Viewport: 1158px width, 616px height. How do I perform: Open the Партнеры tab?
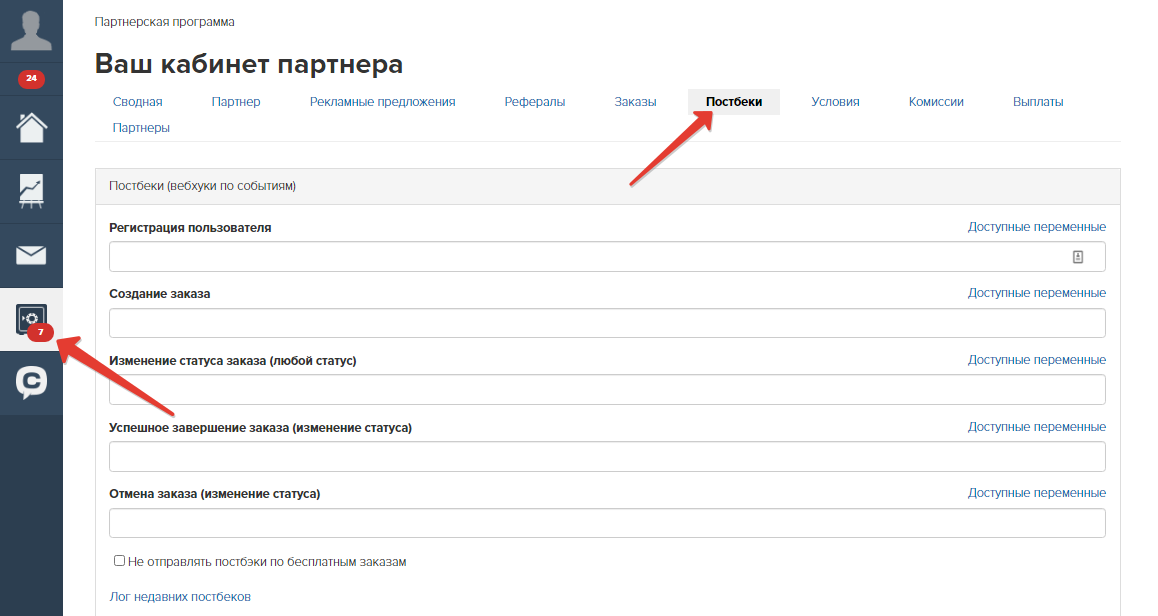coord(141,128)
